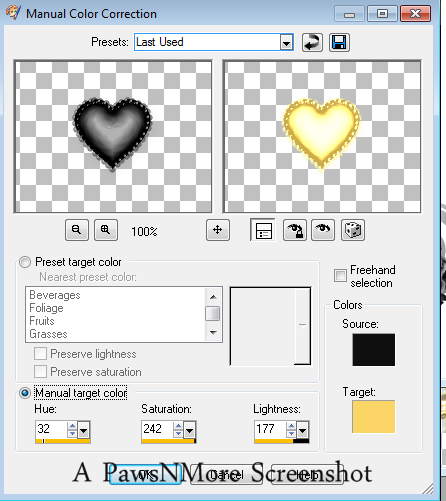Click the Hue value input field
The image size is (446, 501).
[x=51, y=429]
